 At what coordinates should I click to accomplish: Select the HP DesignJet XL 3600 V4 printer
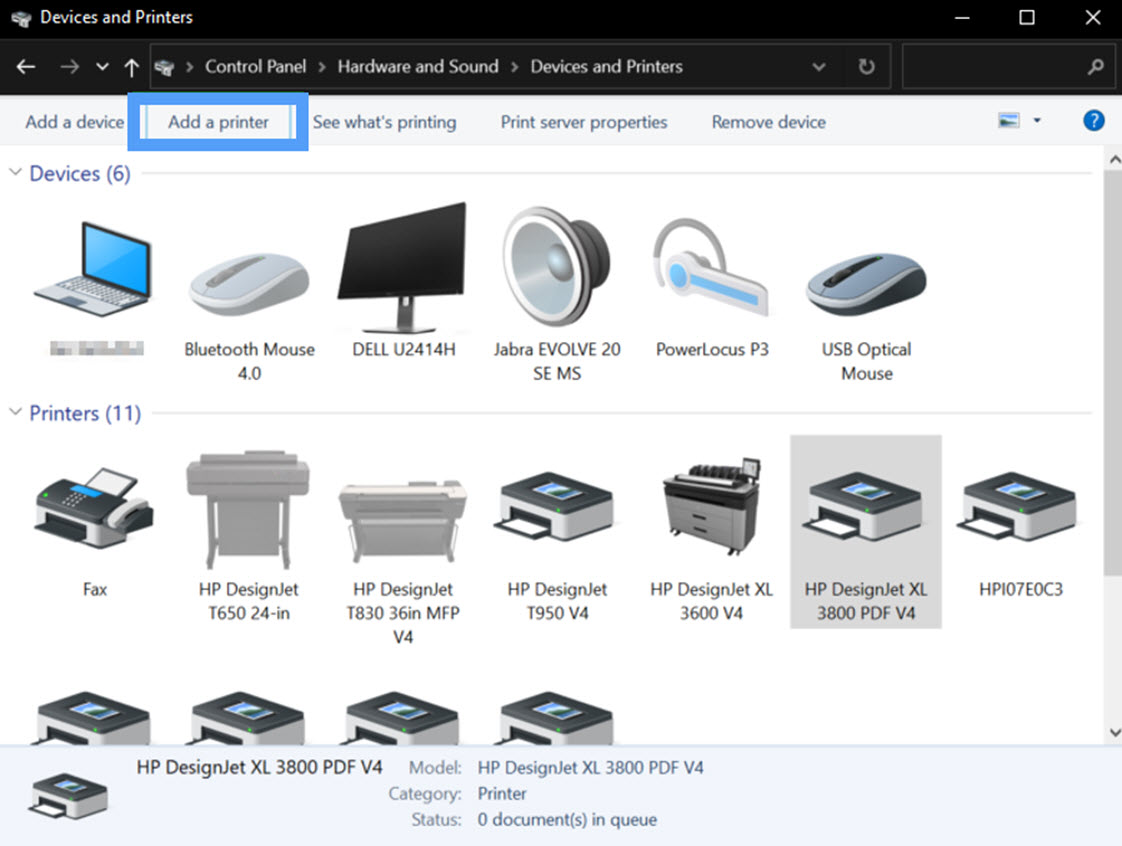point(711,506)
